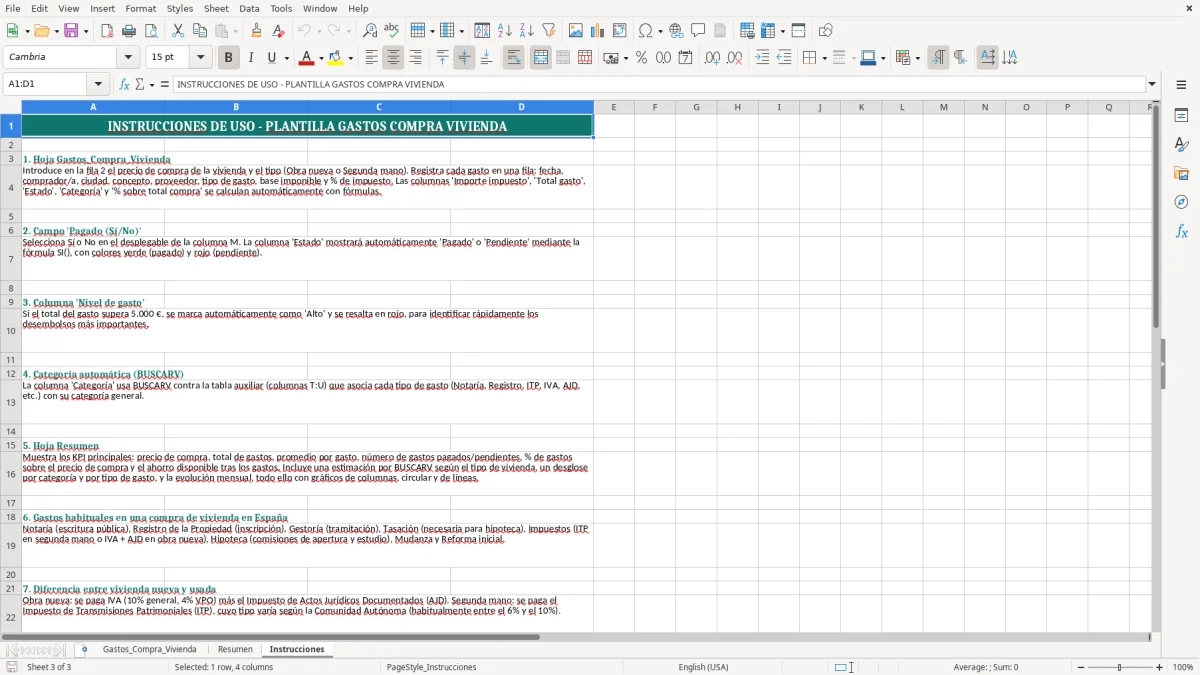This screenshot has height=675, width=1200.
Task: Open the font size dropdown
Action: click(200, 58)
